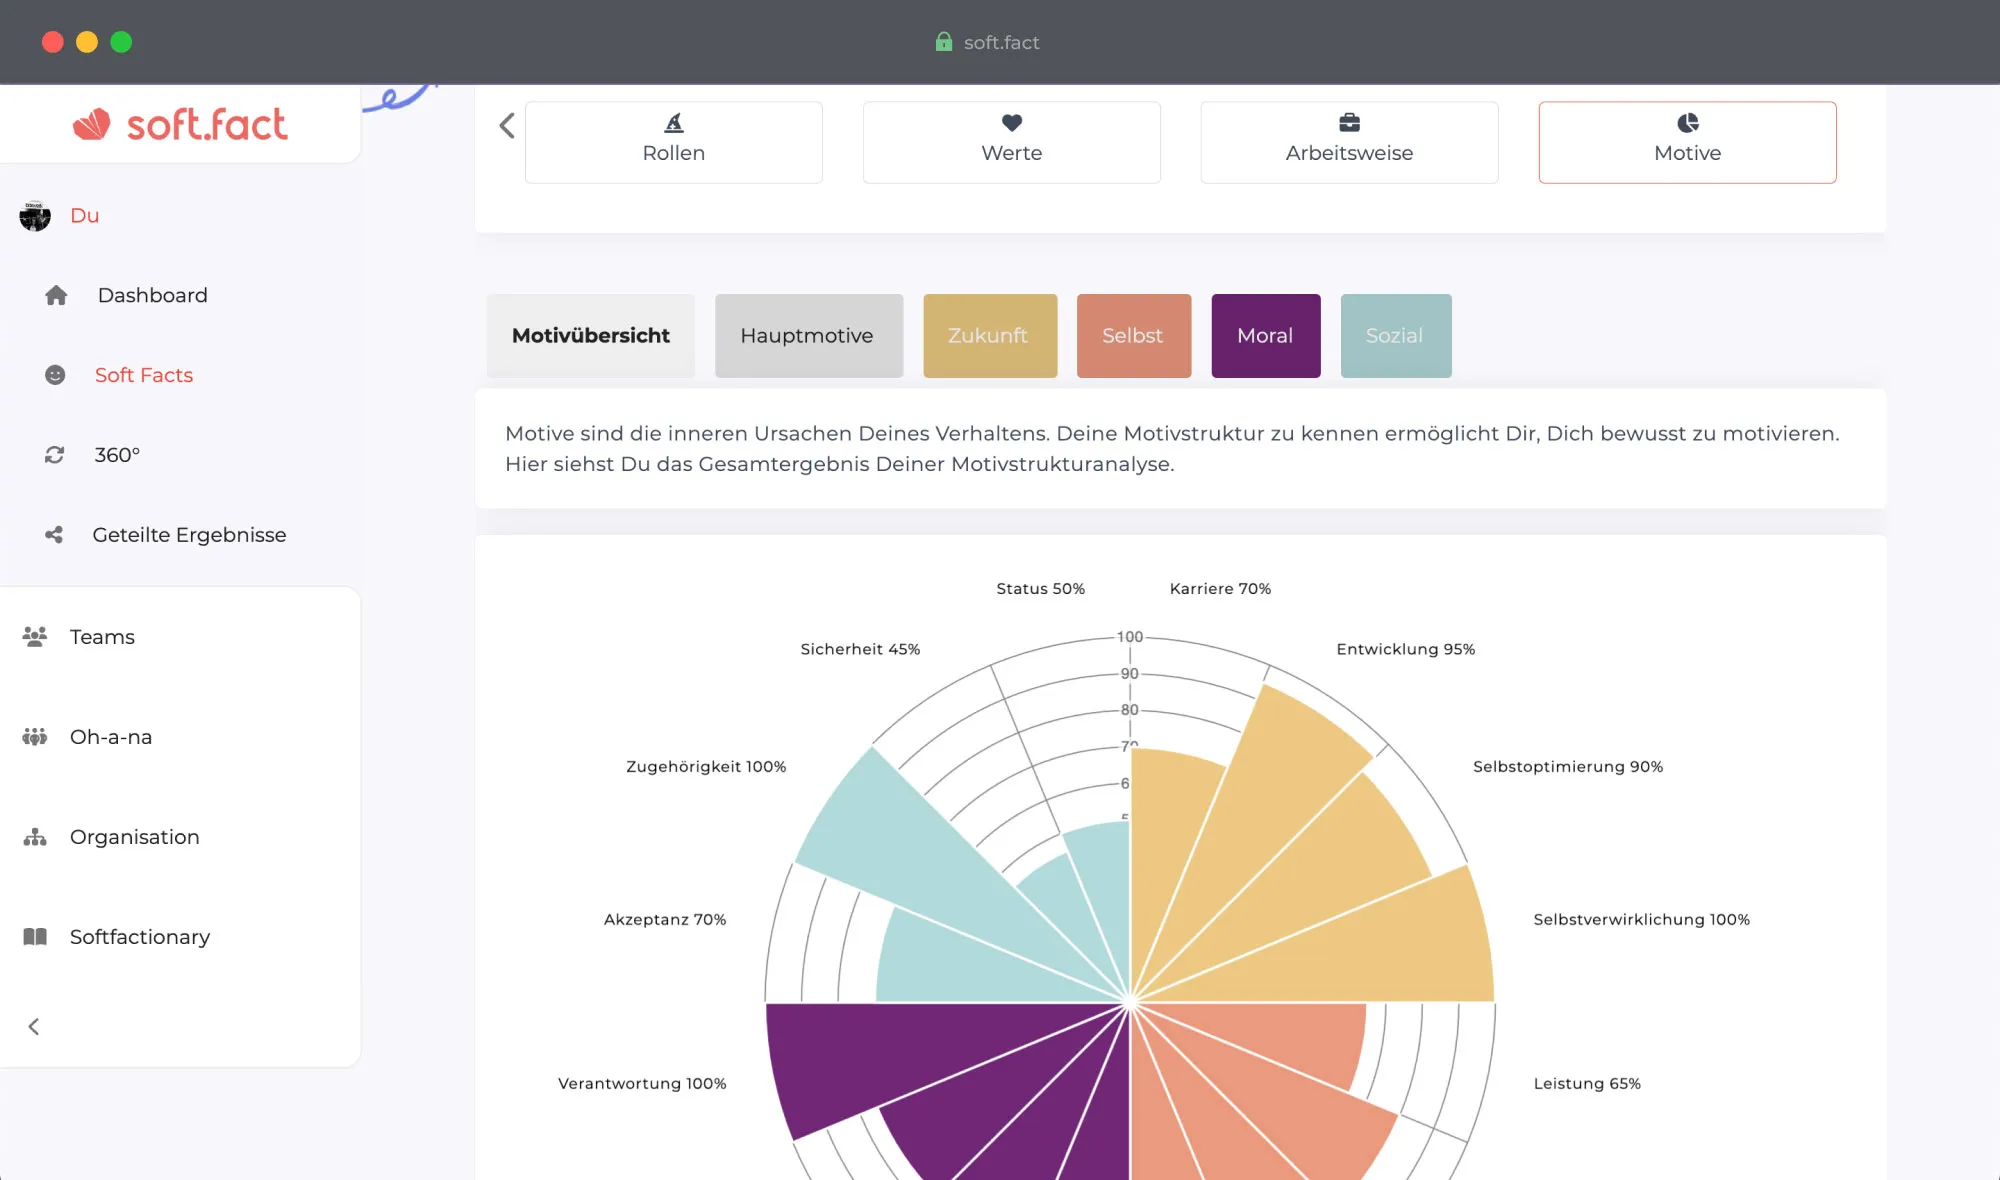The height and width of the screenshot is (1180, 2000).
Task: Click the Teams people icon
Action: coord(35,637)
